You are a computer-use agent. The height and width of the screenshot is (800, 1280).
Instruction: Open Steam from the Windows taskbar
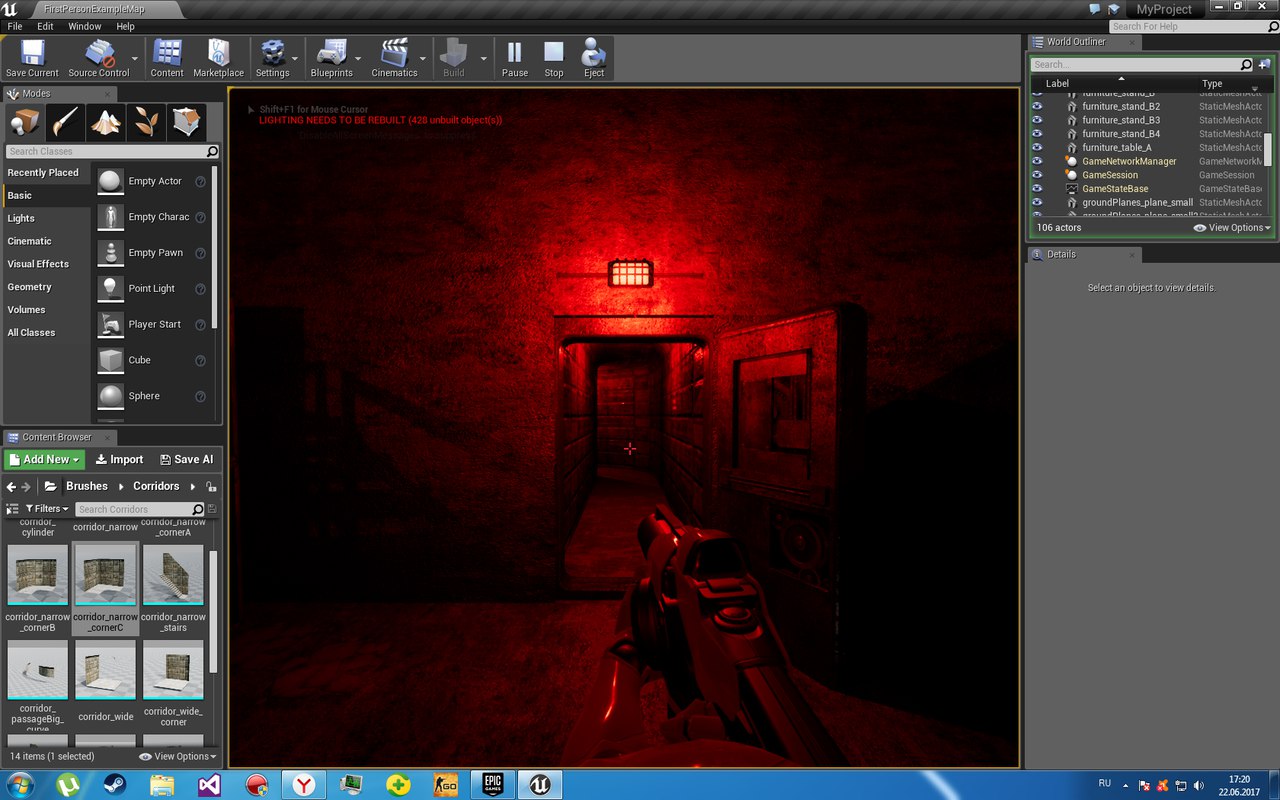[115, 785]
